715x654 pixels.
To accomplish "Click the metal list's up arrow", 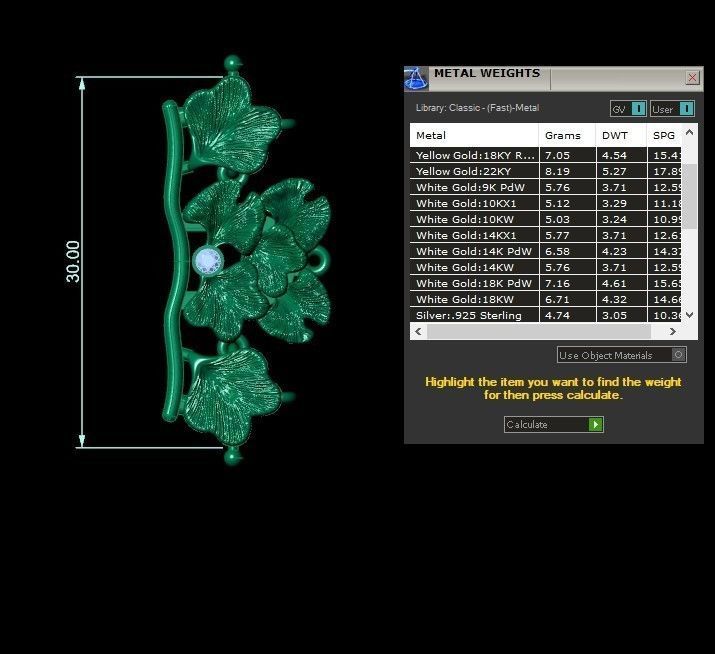I will tap(689, 132).
